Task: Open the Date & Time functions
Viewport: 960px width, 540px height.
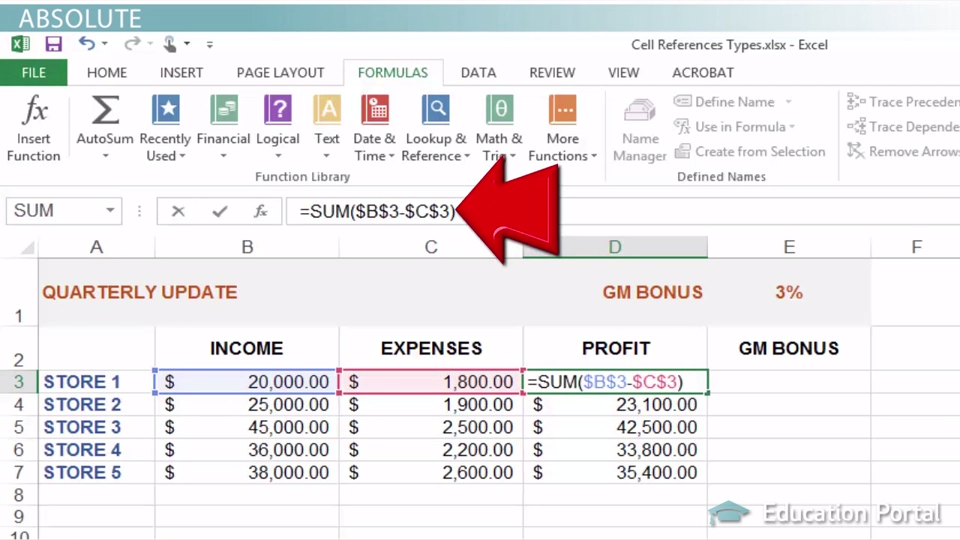Action: [374, 127]
